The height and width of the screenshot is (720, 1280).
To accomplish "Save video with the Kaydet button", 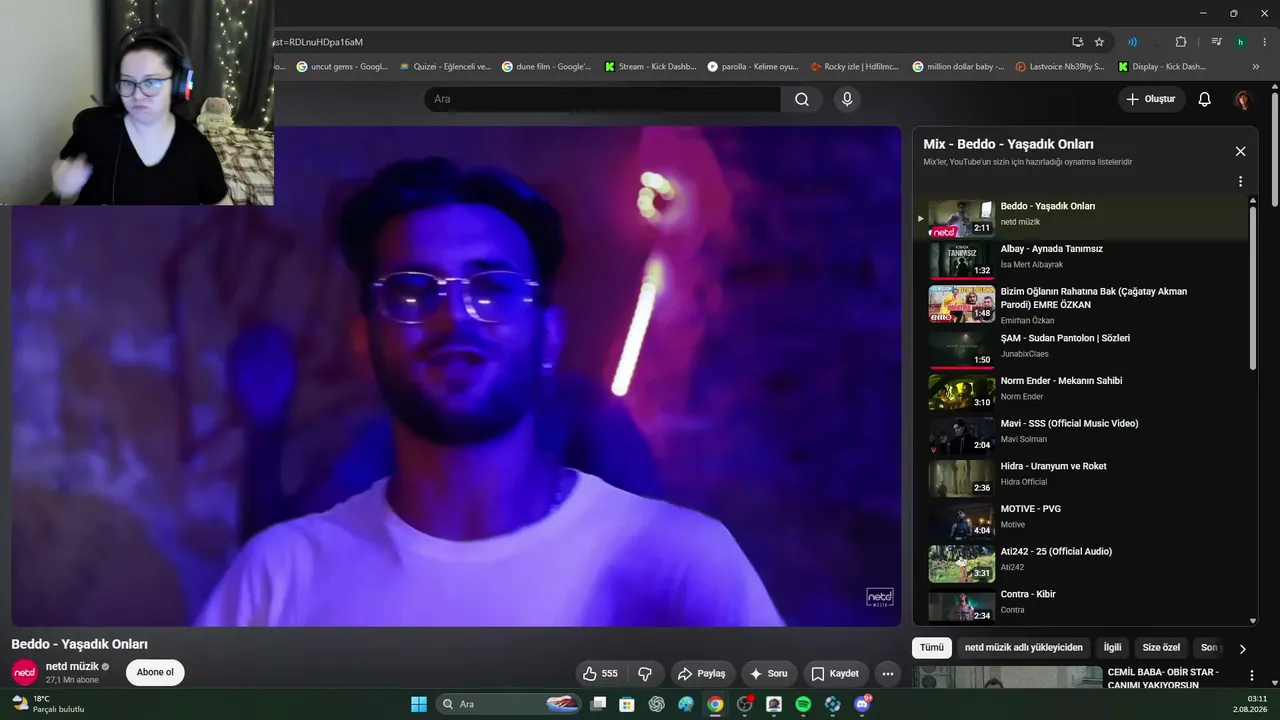I will tap(835, 674).
